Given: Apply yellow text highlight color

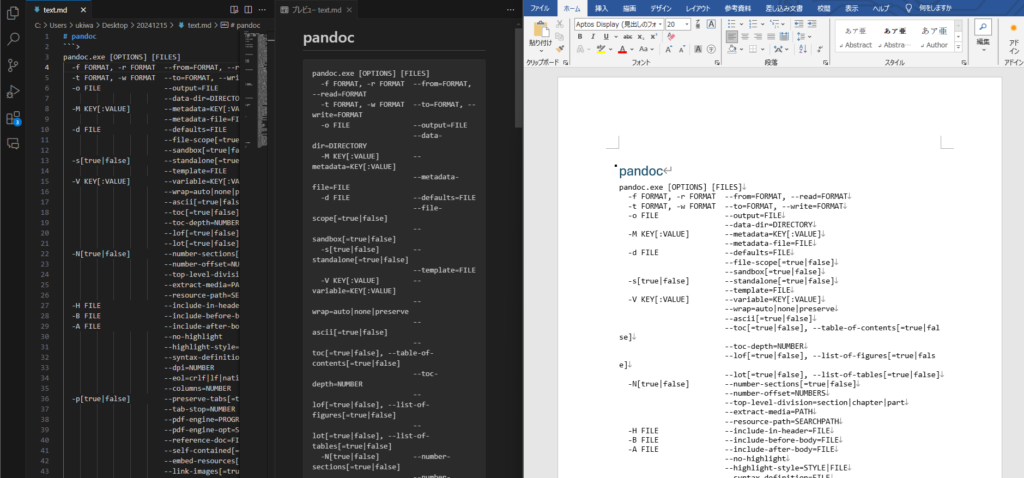Looking at the screenshot, I should [x=601, y=49].
